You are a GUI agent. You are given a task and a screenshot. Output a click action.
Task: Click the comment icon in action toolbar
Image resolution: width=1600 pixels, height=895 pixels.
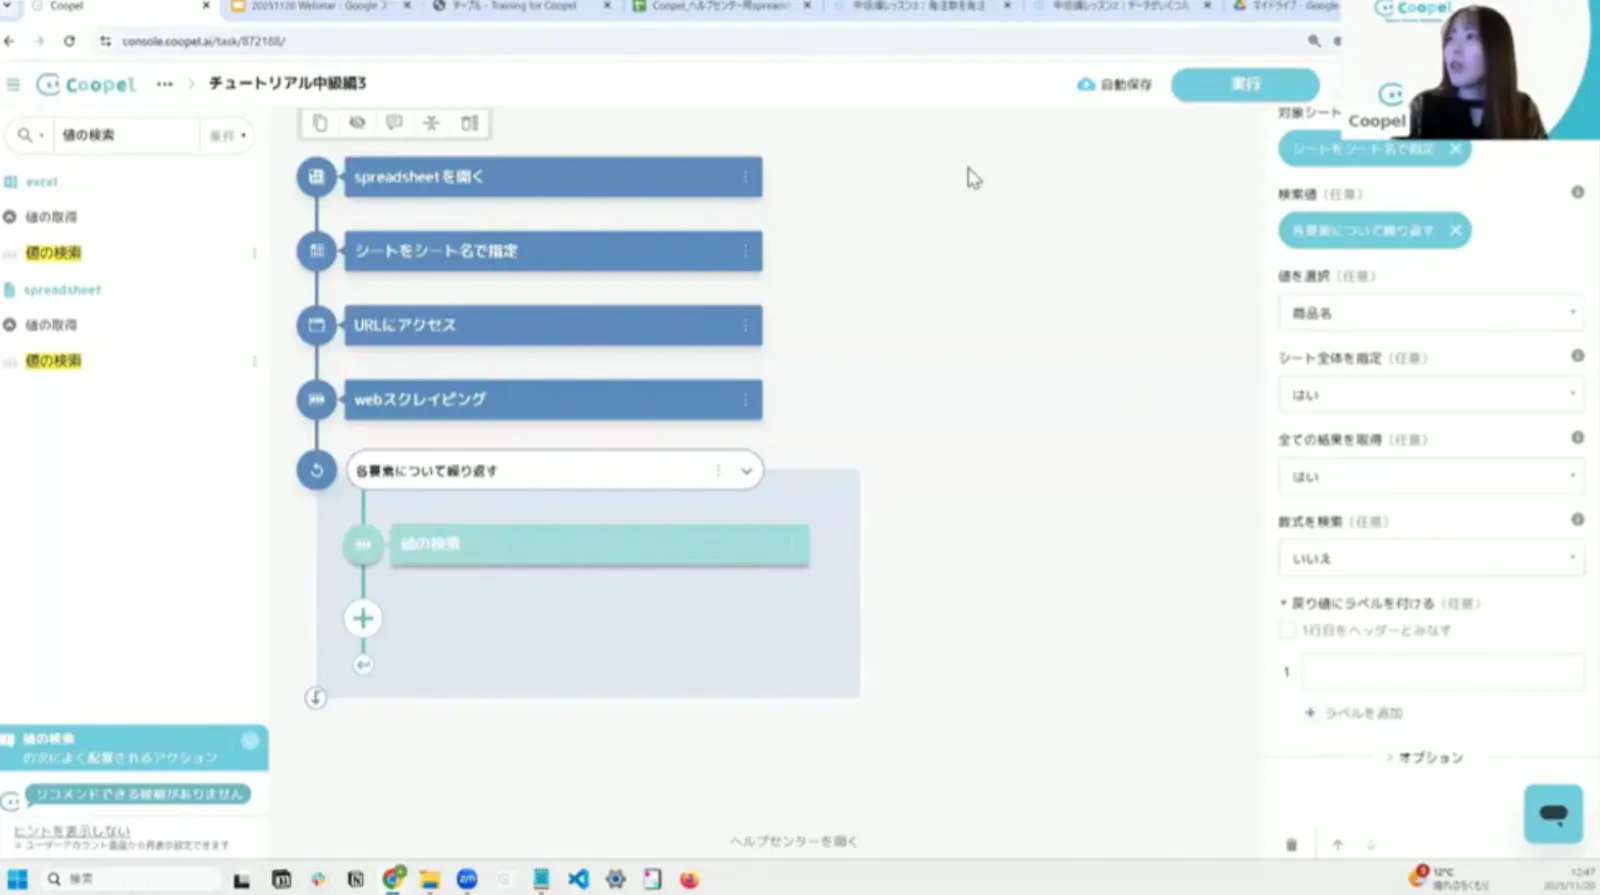point(394,123)
